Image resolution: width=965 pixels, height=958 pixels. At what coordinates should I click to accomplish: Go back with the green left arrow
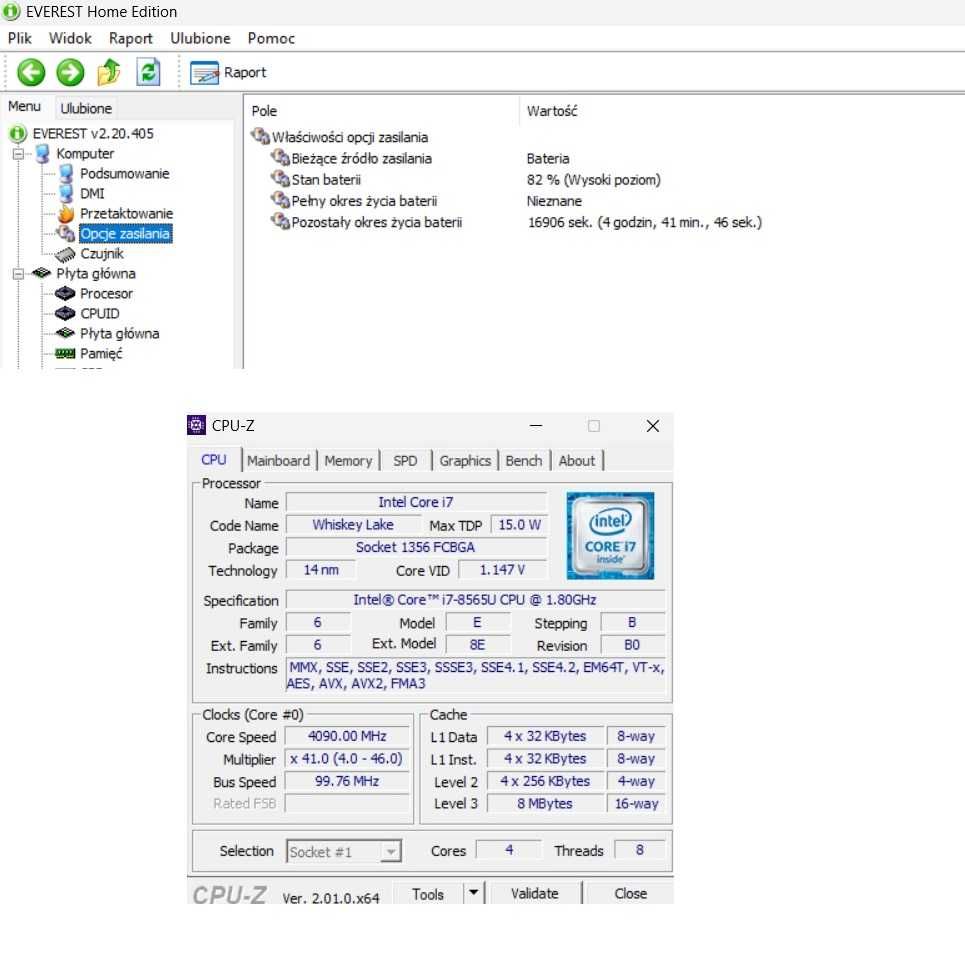[x=31, y=73]
